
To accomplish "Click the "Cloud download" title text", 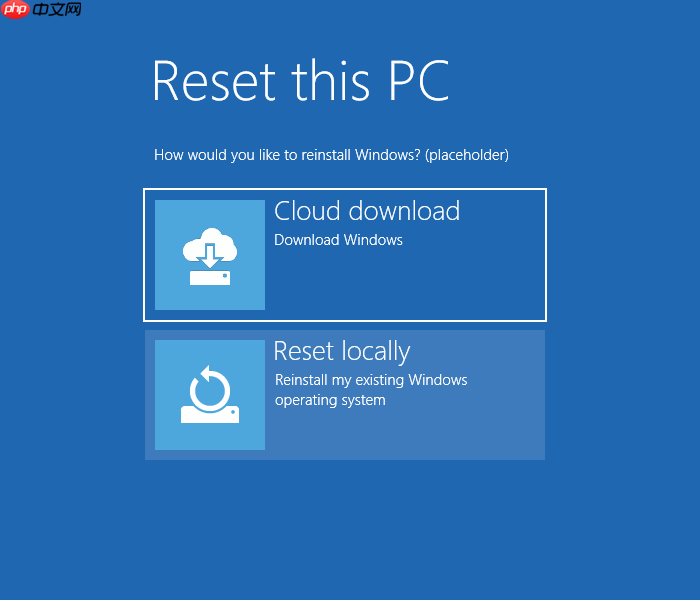I will [x=367, y=211].
